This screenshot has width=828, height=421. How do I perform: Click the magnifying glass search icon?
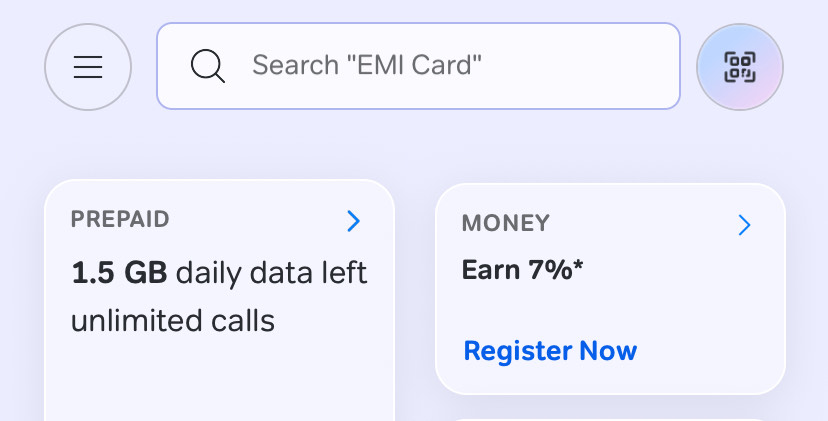tap(208, 66)
